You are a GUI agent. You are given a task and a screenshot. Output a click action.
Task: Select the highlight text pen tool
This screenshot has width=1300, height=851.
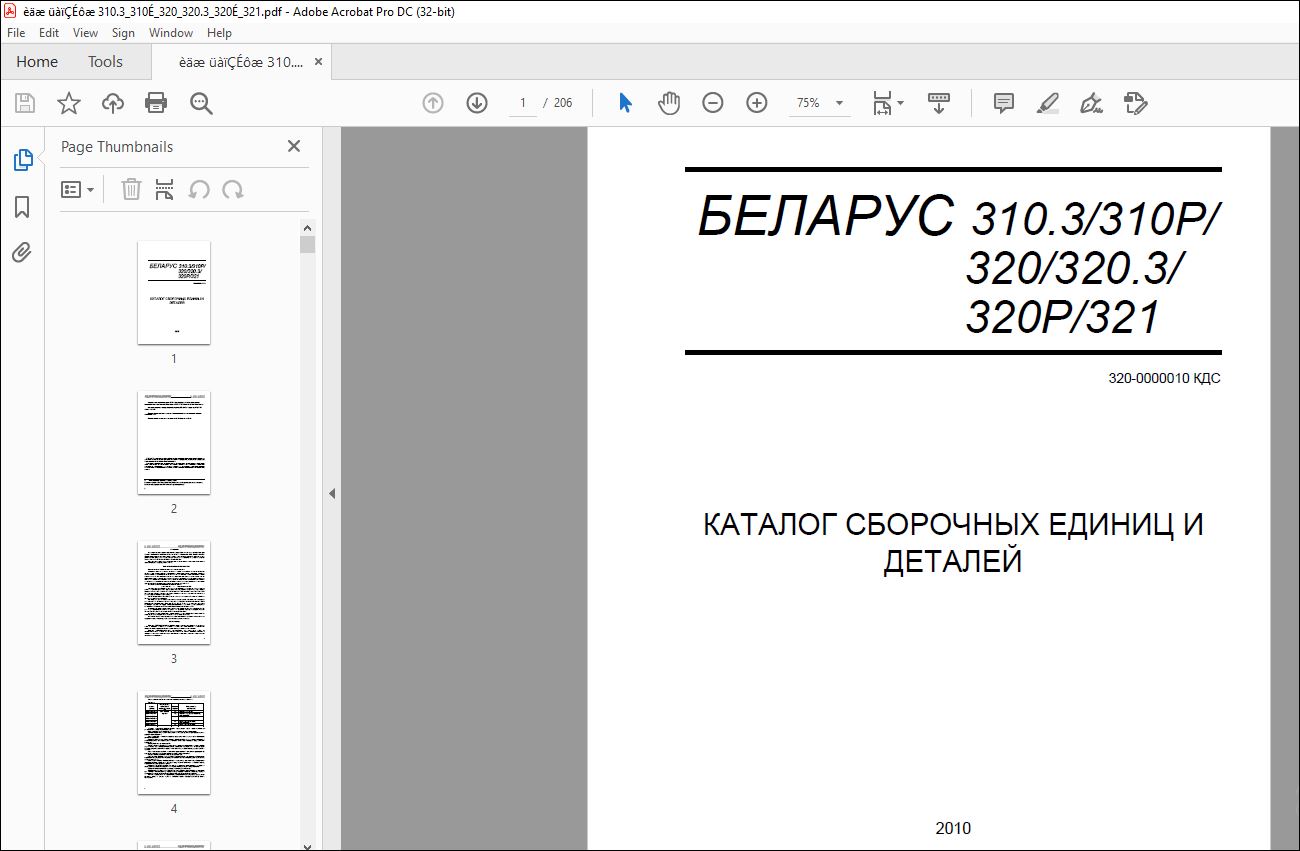tap(1047, 103)
